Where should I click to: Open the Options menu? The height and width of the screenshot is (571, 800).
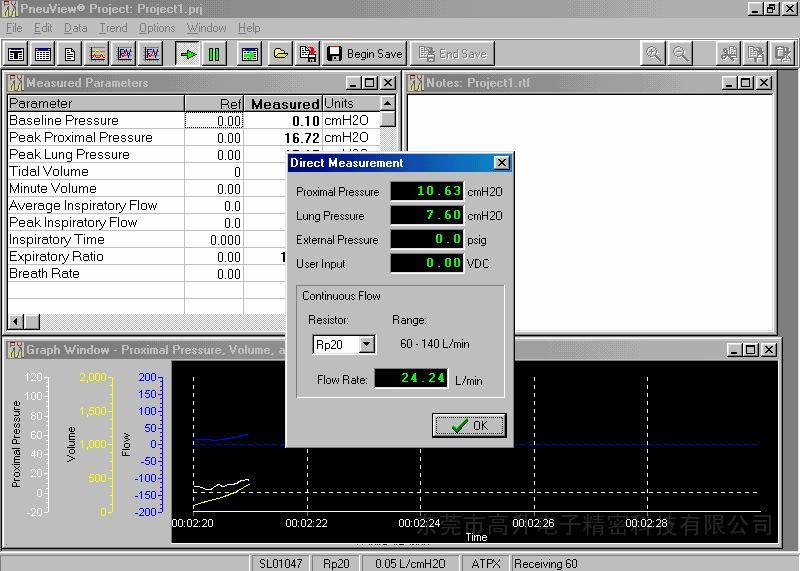(x=156, y=28)
